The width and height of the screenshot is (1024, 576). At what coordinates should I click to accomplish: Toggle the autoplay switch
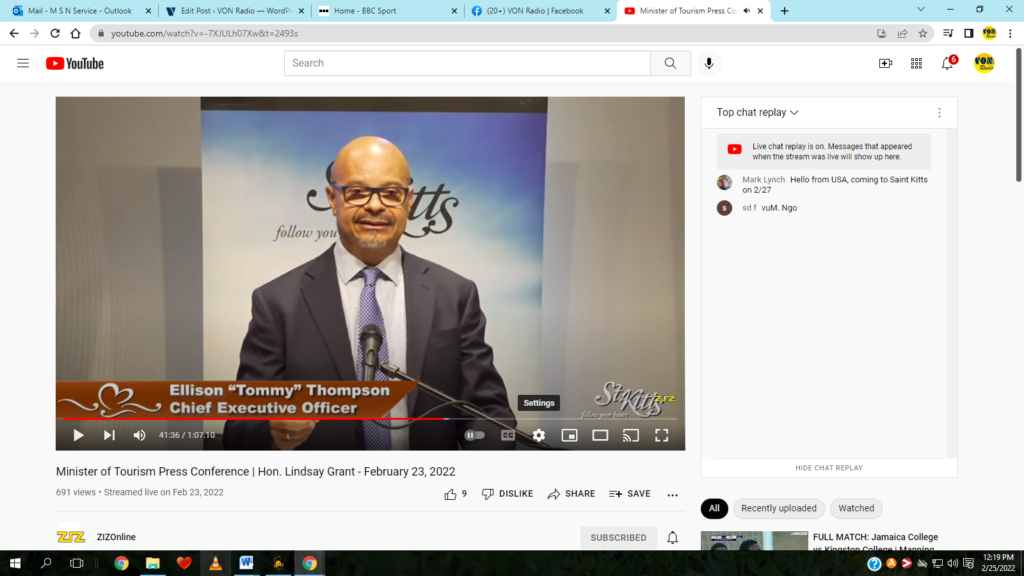[x=474, y=435]
